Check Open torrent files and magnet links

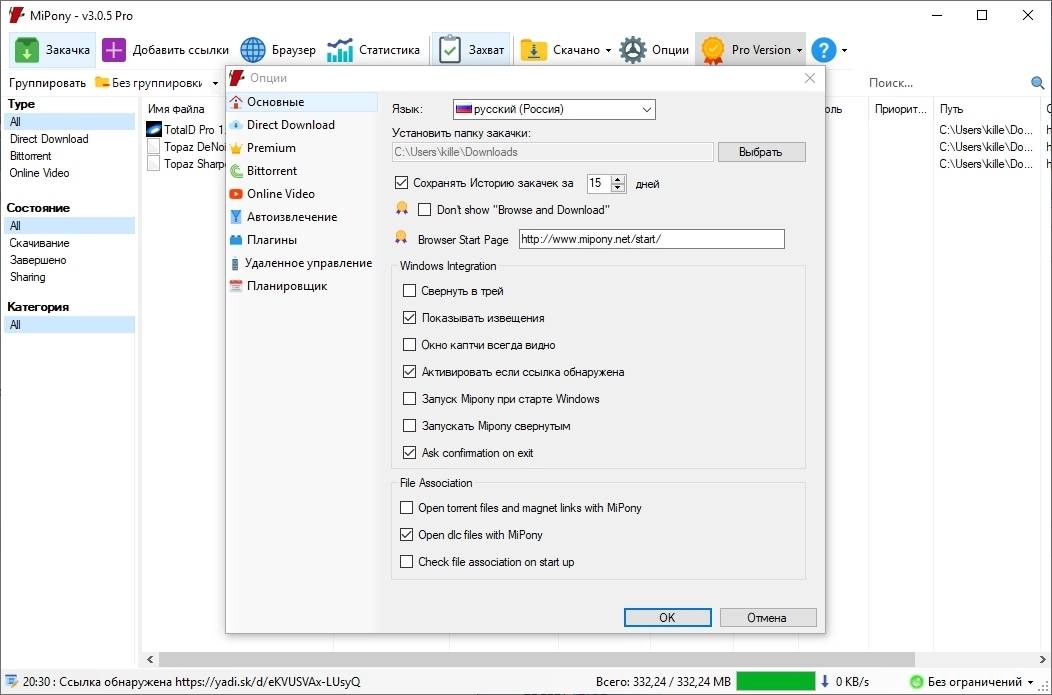(407, 508)
